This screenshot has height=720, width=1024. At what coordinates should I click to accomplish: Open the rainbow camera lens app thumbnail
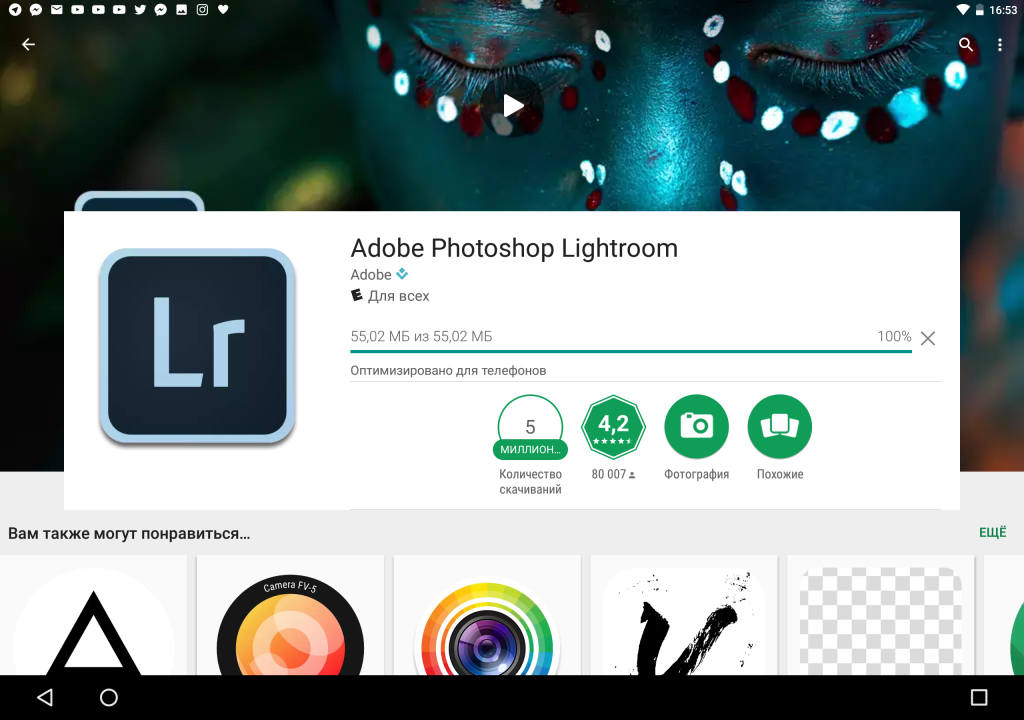click(487, 620)
